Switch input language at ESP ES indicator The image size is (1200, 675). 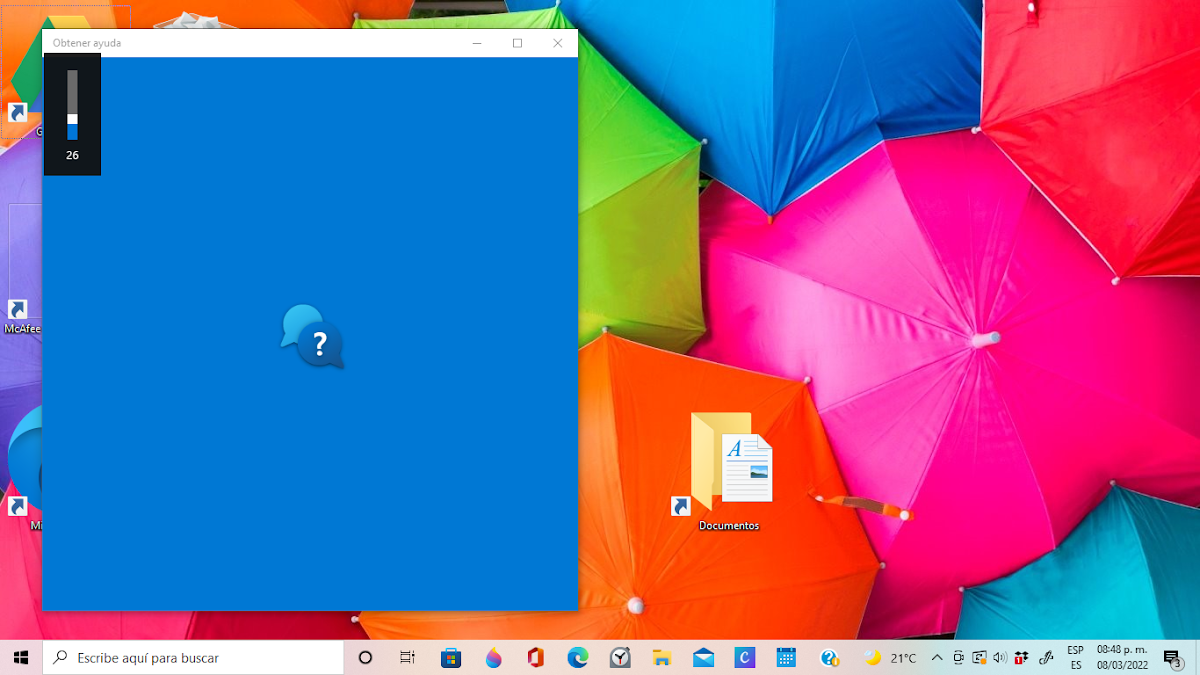click(1076, 657)
